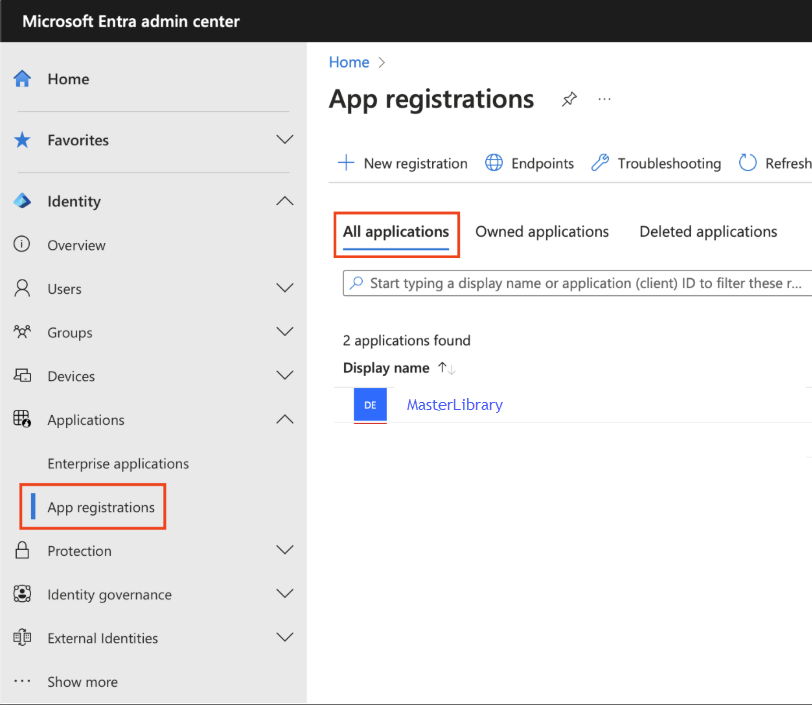Click the Endpoints globe icon
The height and width of the screenshot is (711, 812).
[x=494, y=163]
